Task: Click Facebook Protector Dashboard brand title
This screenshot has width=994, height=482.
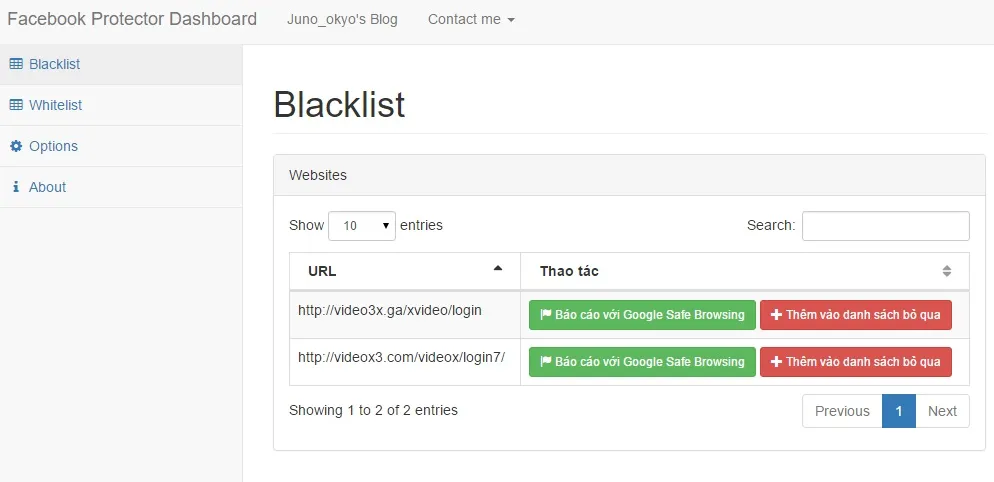Action: click(x=132, y=19)
